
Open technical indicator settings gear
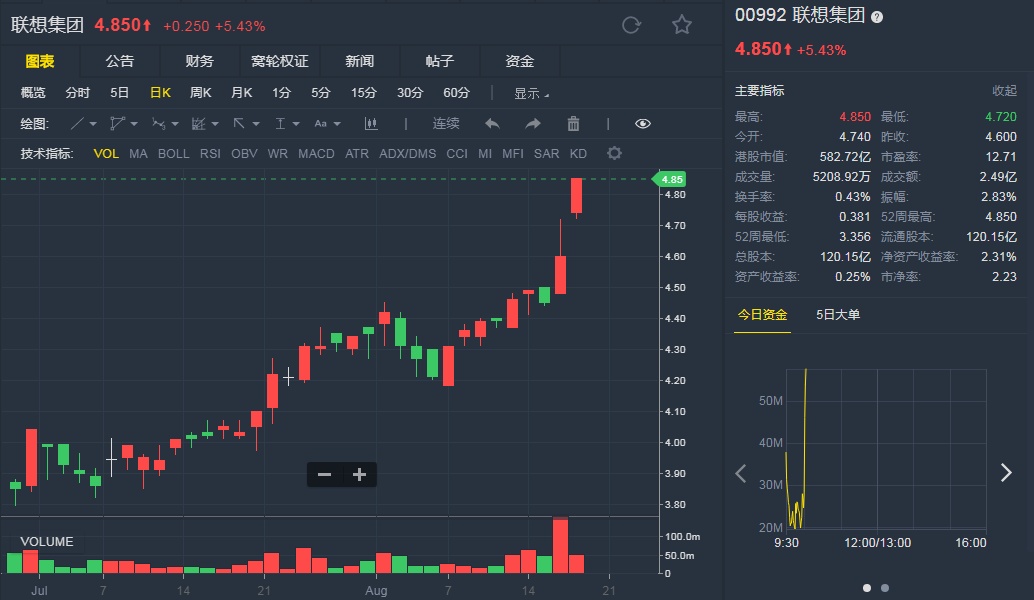(x=614, y=153)
